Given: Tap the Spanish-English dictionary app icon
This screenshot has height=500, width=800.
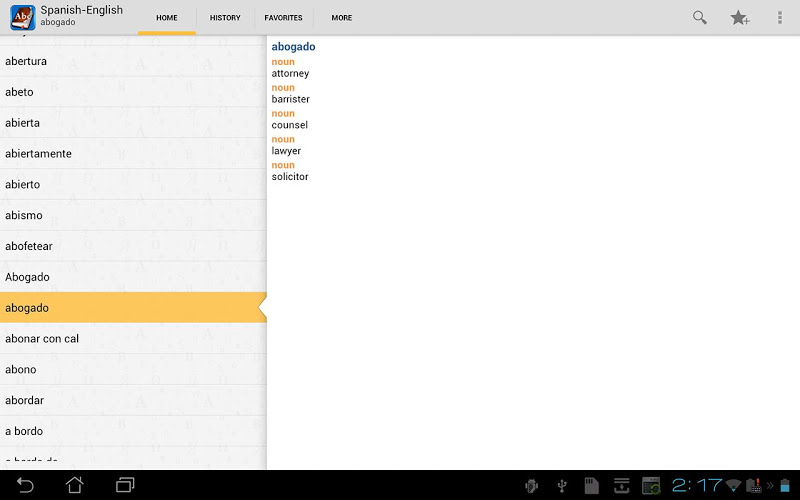Looking at the screenshot, I should point(22,17).
